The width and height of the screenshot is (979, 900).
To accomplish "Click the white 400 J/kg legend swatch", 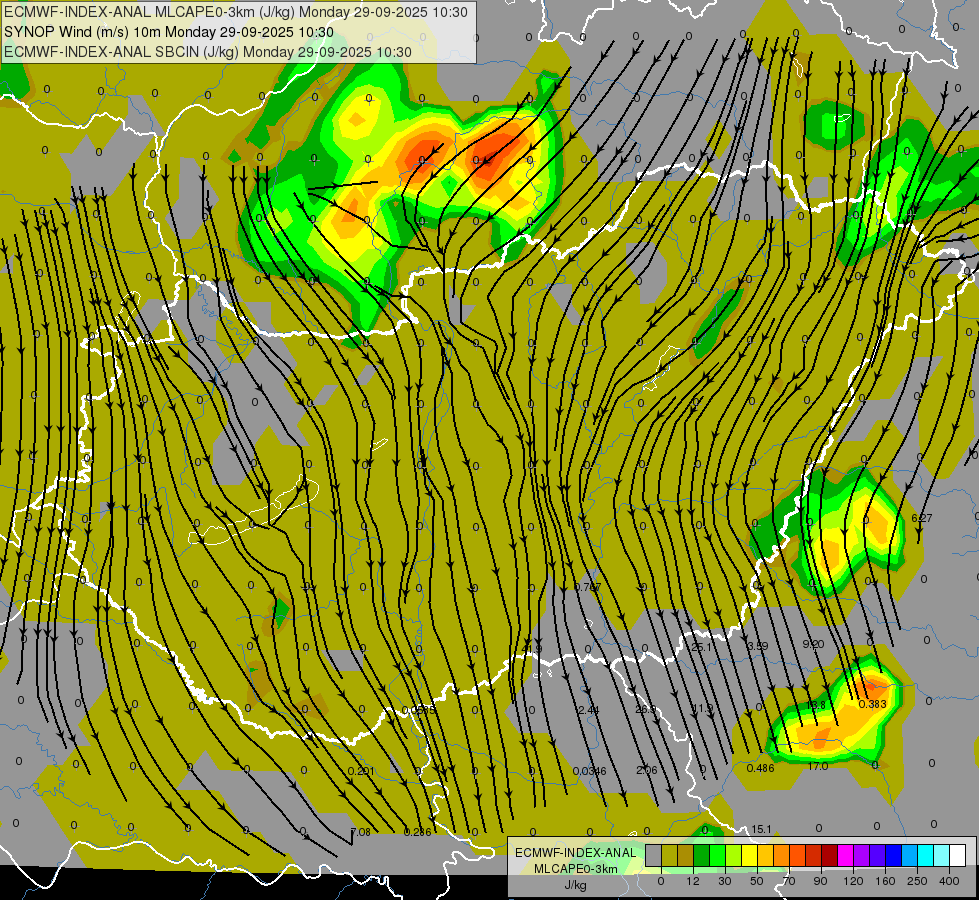I will [957, 855].
